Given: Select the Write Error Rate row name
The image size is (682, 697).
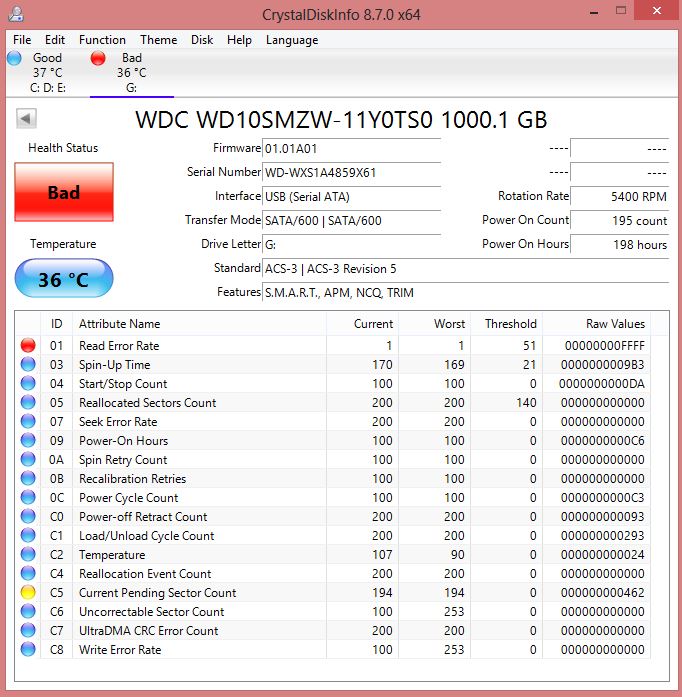Looking at the screenshot, I should tap(120, 649).
